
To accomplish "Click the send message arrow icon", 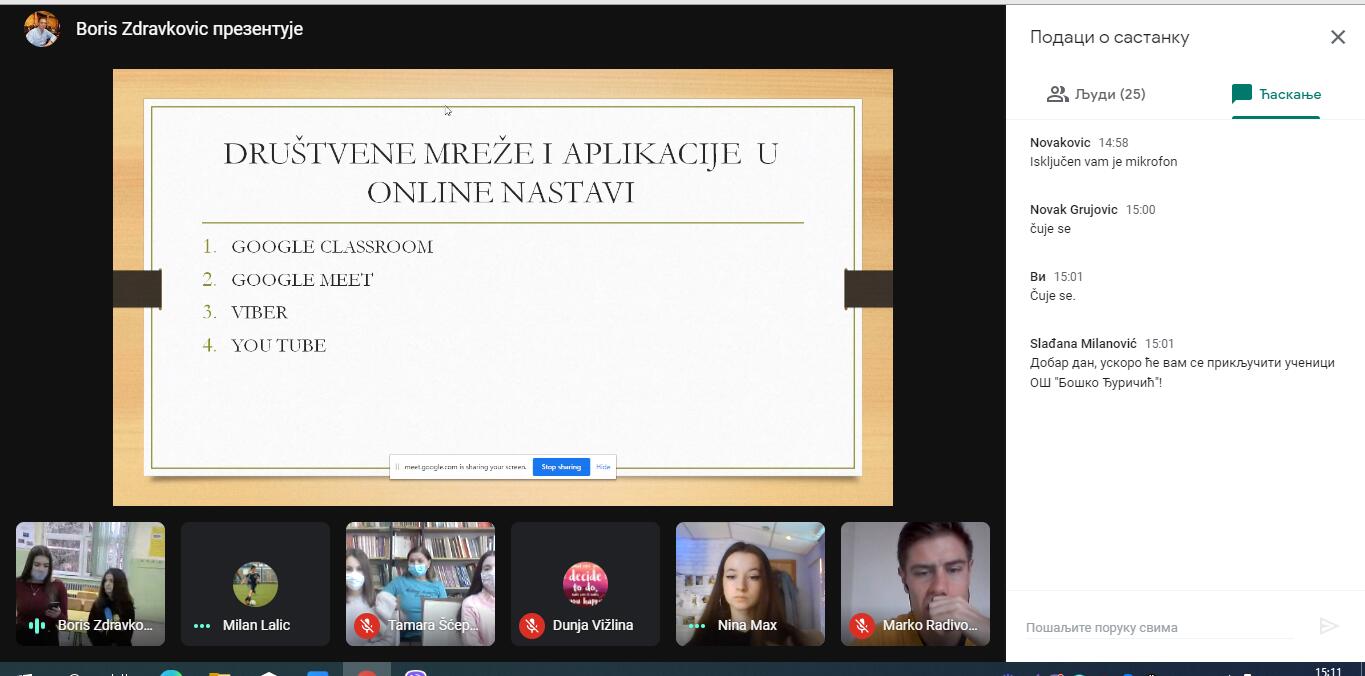I will point(1328,626).
